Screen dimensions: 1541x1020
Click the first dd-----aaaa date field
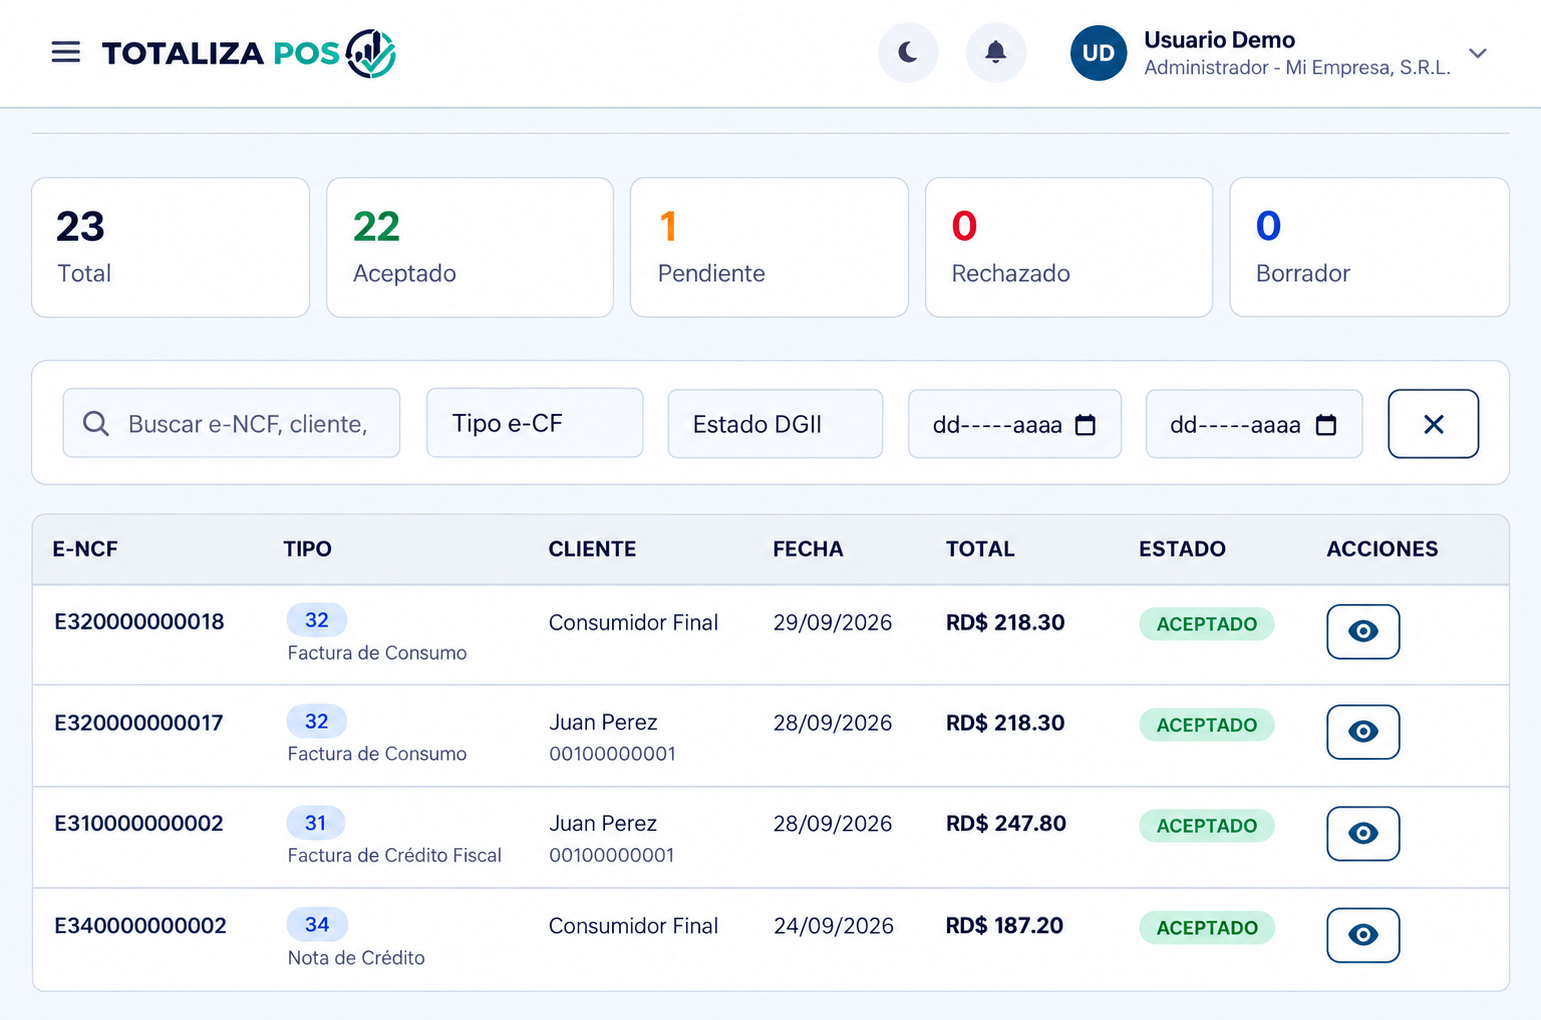(x=1014, y=424)
